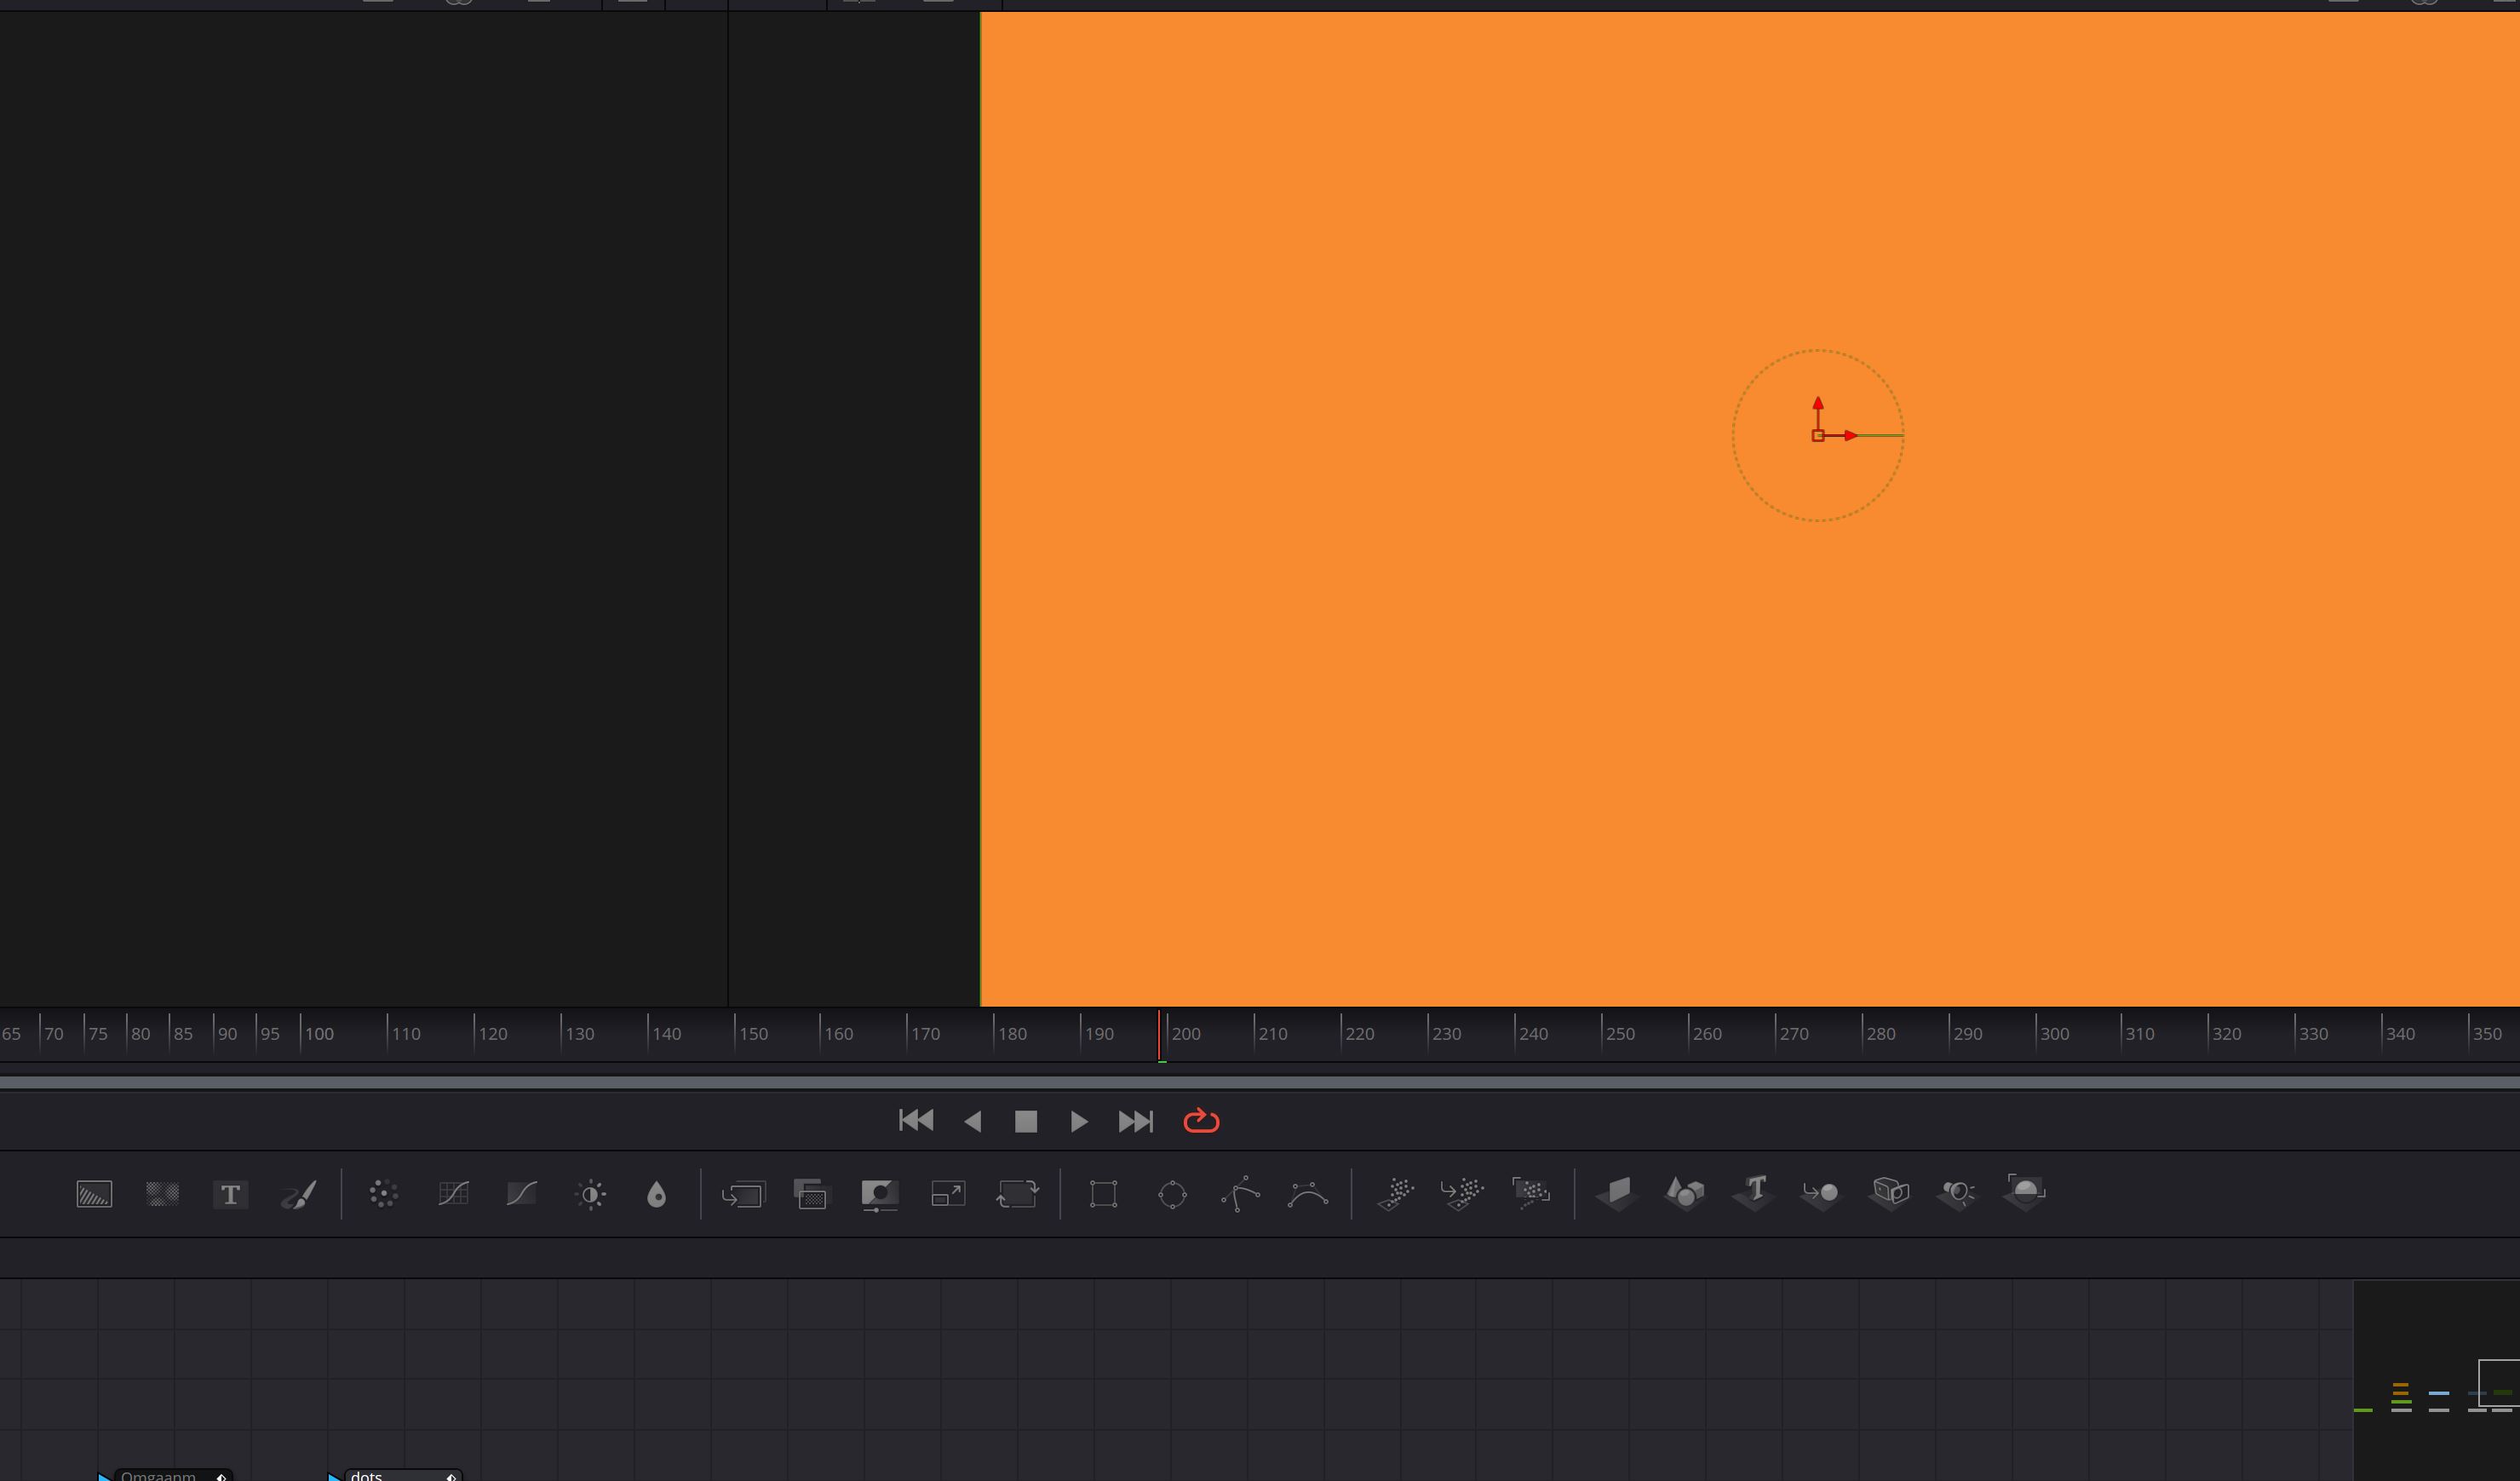The height and width of the screenshot is (1481, 2520).
Task: Add a Renderer 3D node
Action: tap(2025, 1194)
